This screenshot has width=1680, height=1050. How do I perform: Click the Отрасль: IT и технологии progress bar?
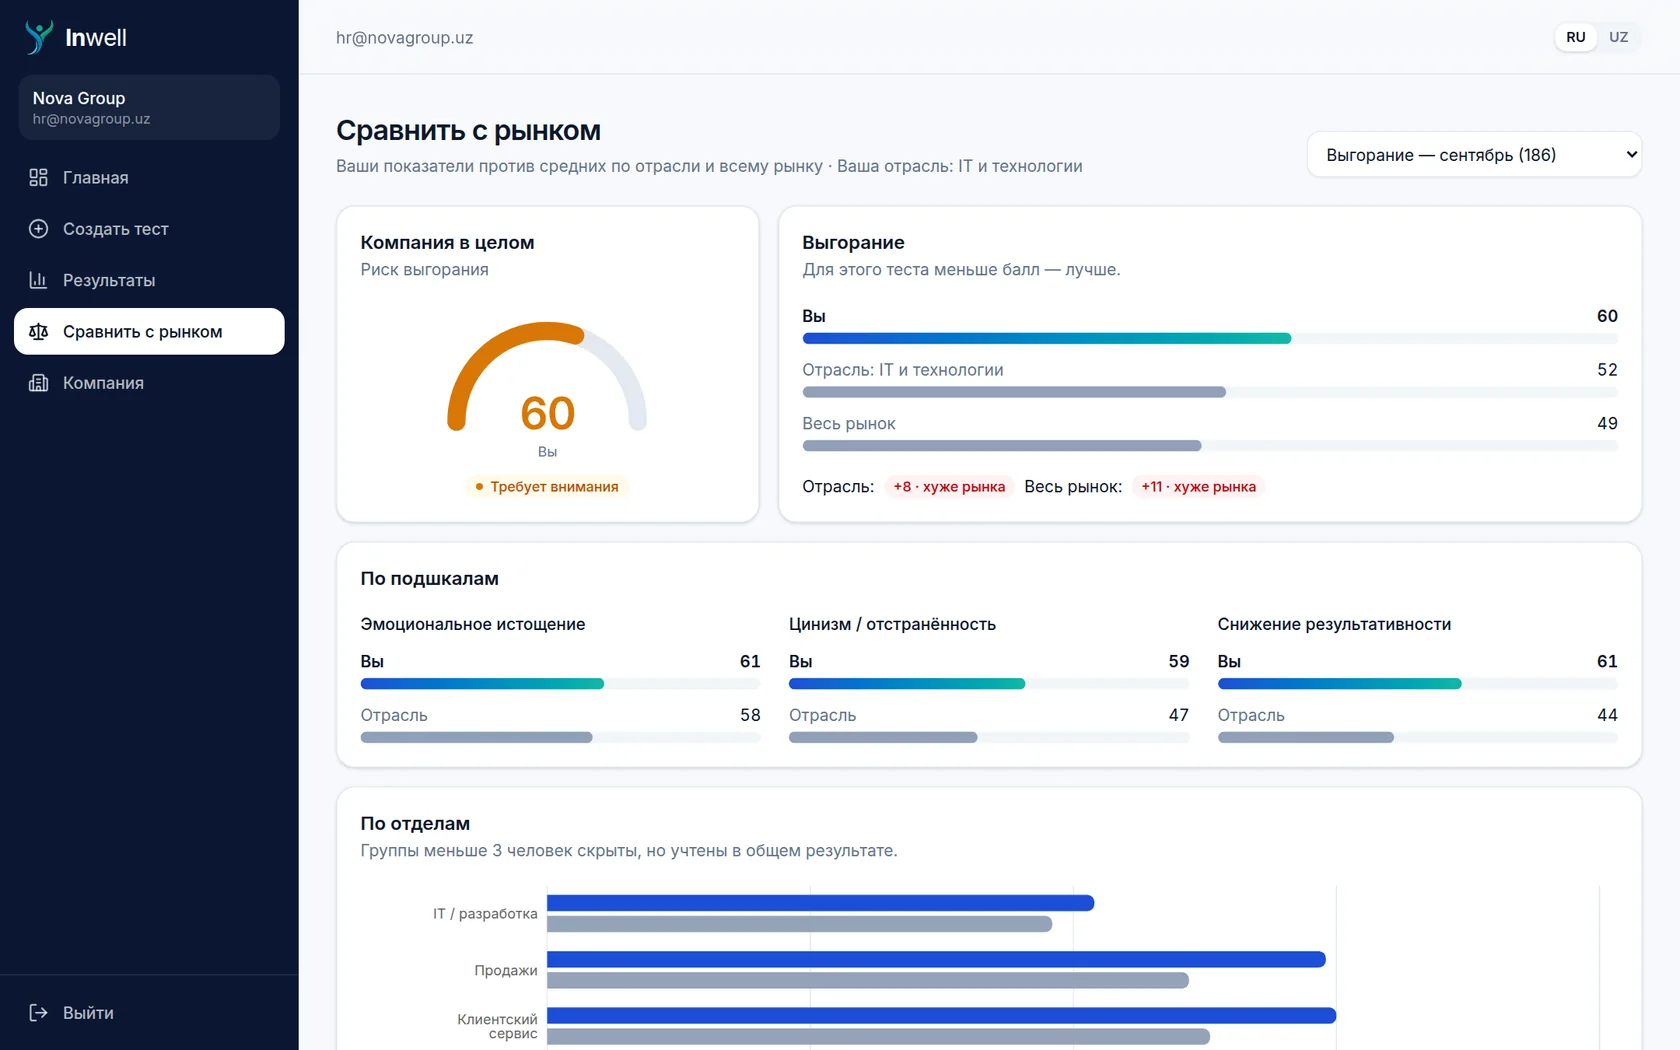[1210, 392]
